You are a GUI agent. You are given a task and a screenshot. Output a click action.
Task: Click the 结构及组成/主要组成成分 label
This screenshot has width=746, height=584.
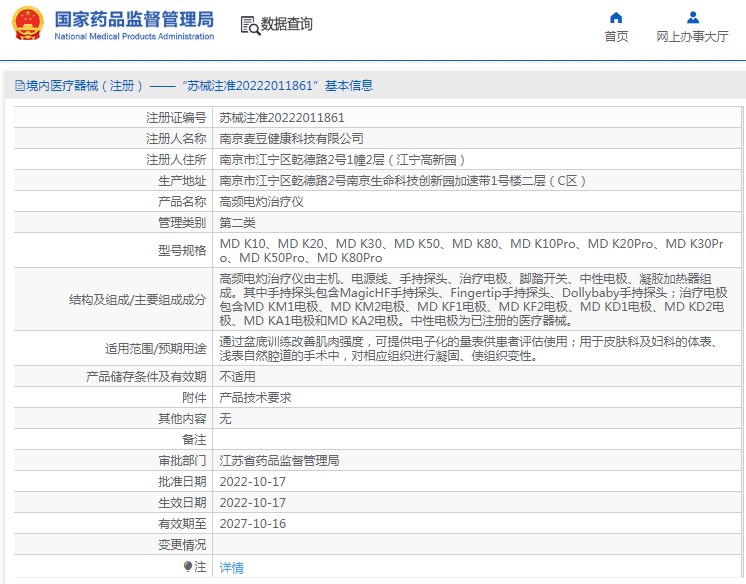(137, 299)
